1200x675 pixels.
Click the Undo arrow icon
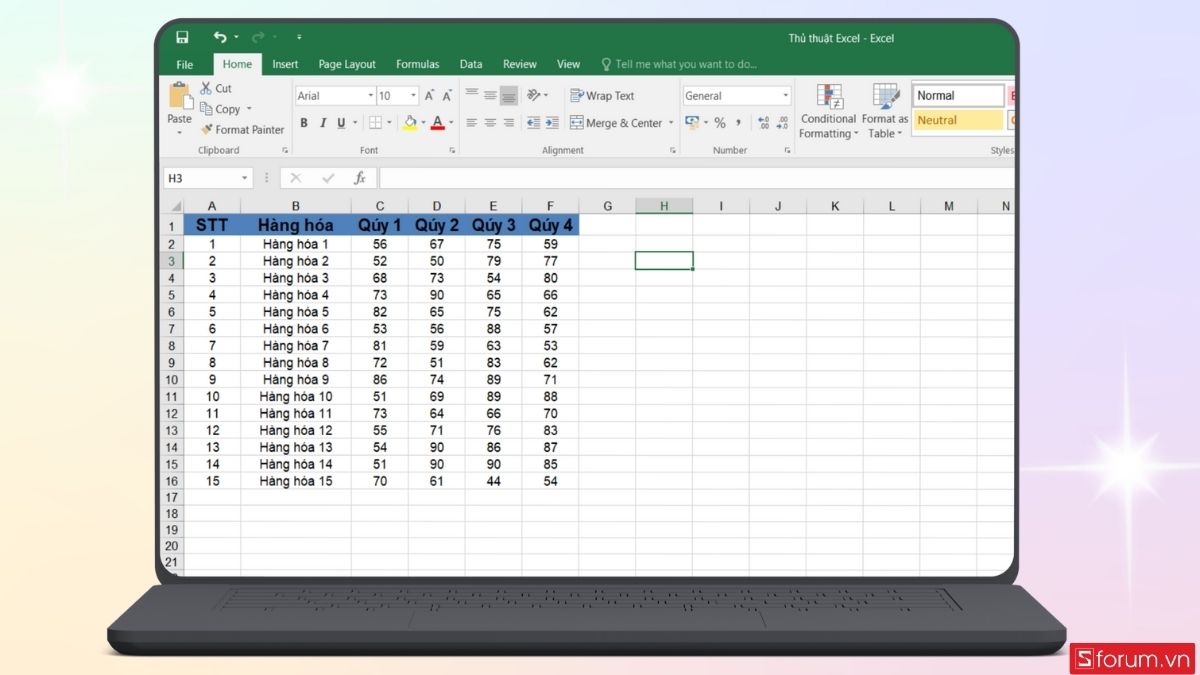(x=219, y=38)
